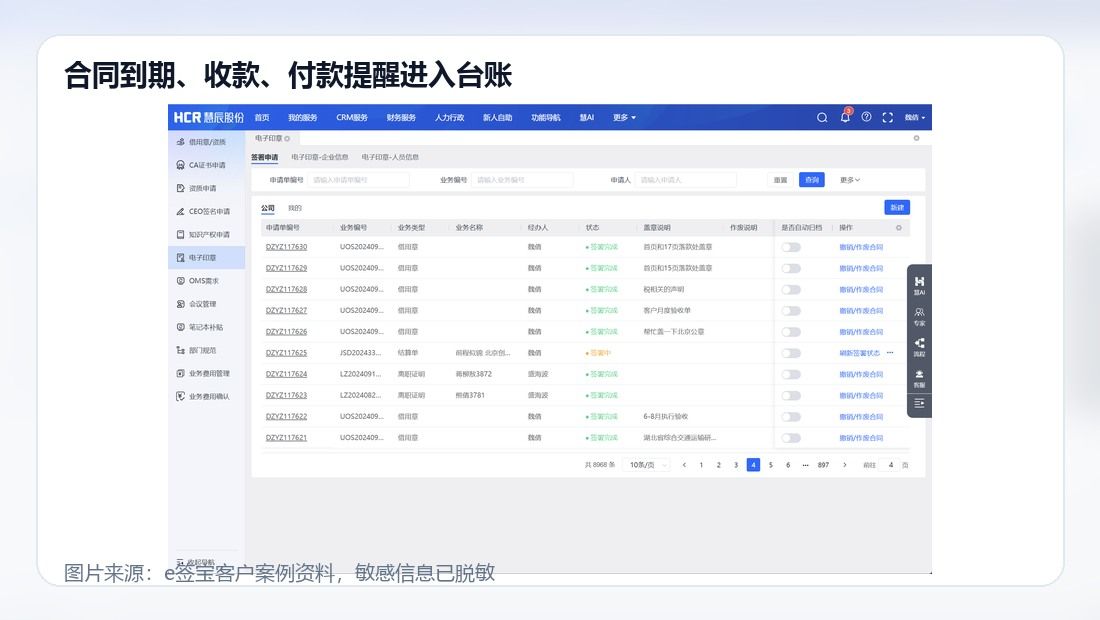Toggle auto-archive for row DZYZ117623

(791, 396)
